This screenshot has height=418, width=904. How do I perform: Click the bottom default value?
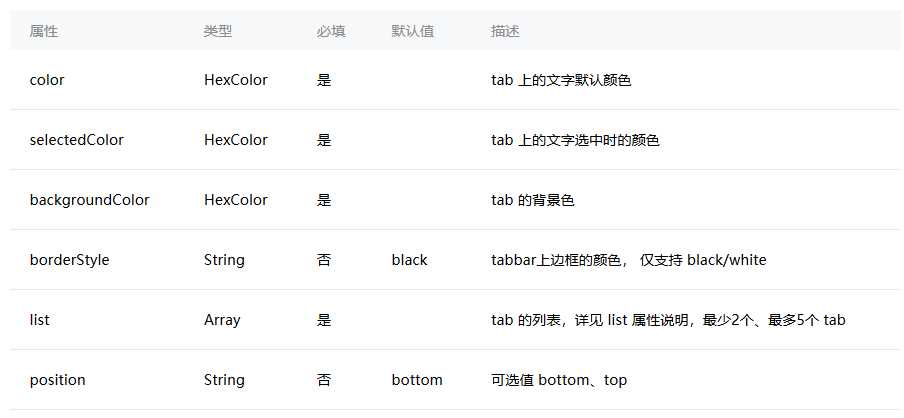417,380
